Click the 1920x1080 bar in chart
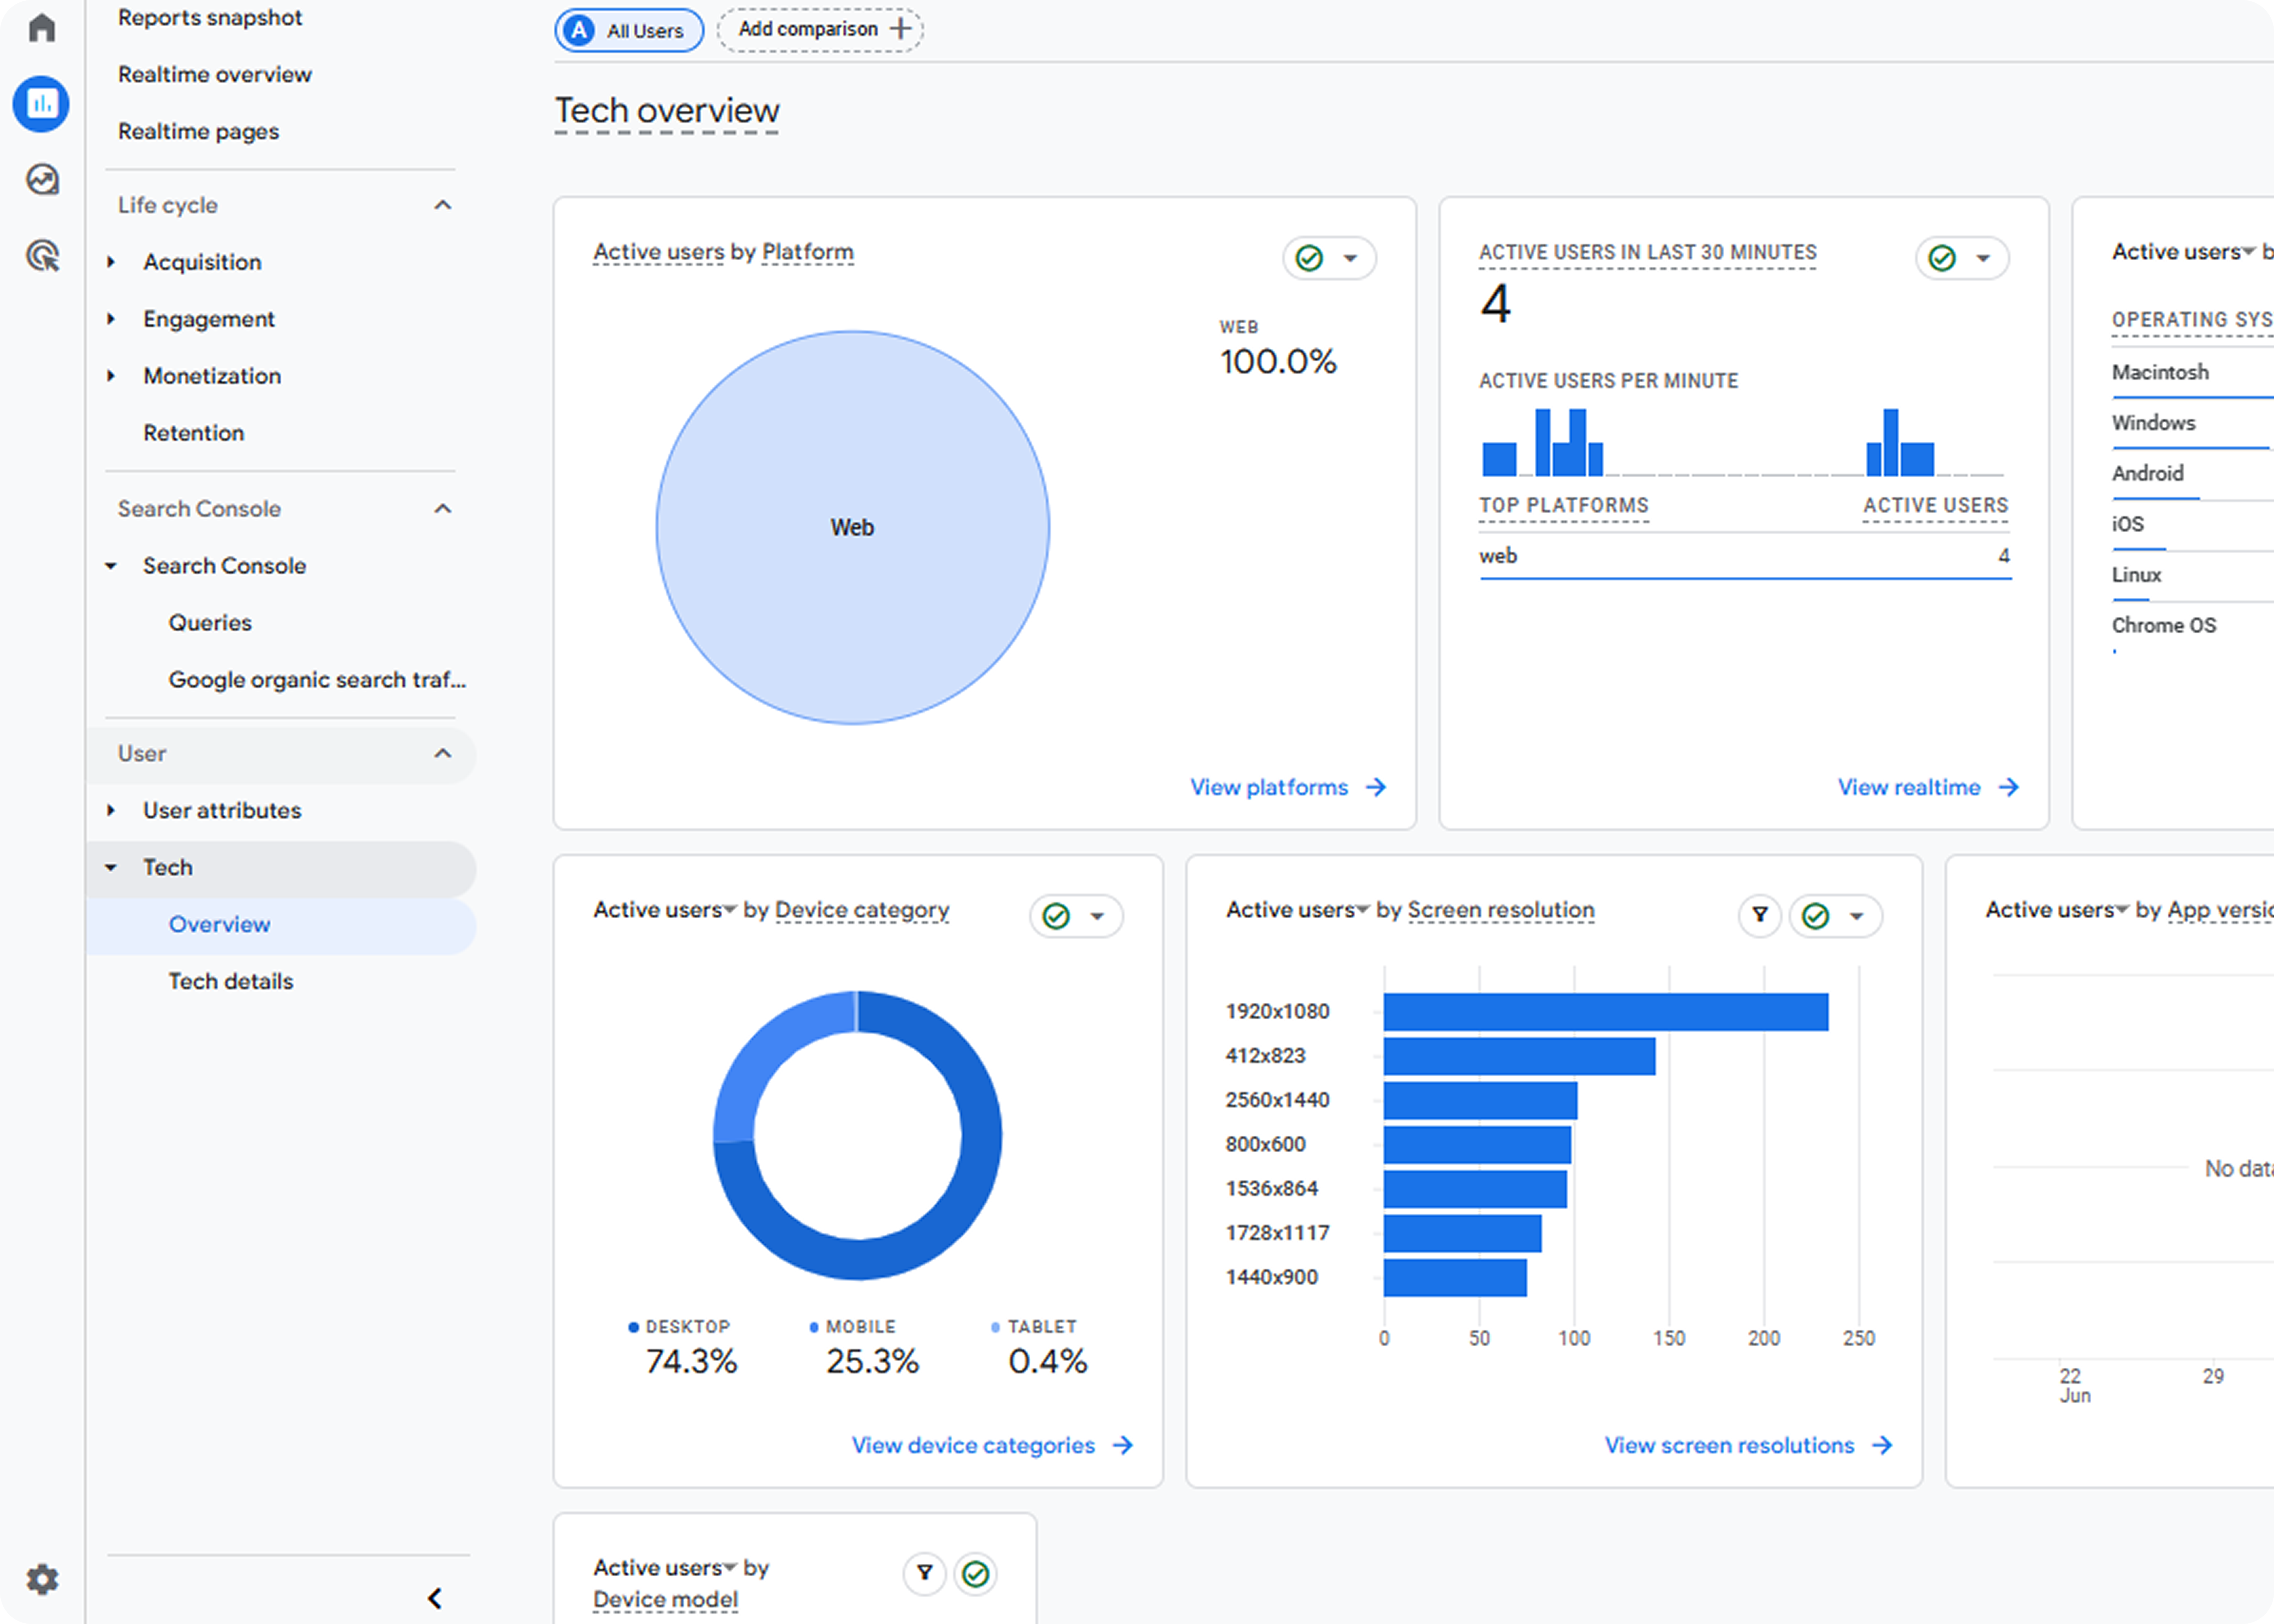Screen dimensions: 2274x1624 click(x=1605, y=1011)
